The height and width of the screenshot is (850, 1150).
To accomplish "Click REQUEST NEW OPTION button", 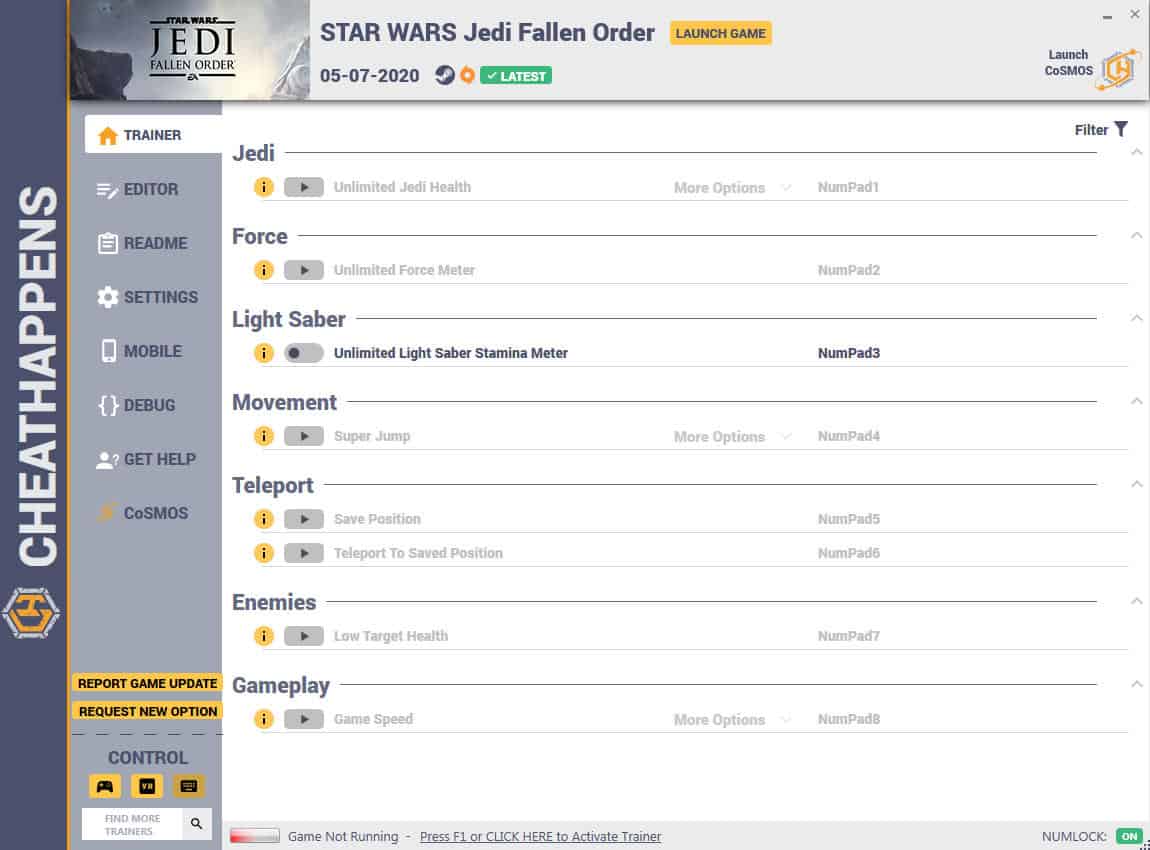I will (147, 711).
